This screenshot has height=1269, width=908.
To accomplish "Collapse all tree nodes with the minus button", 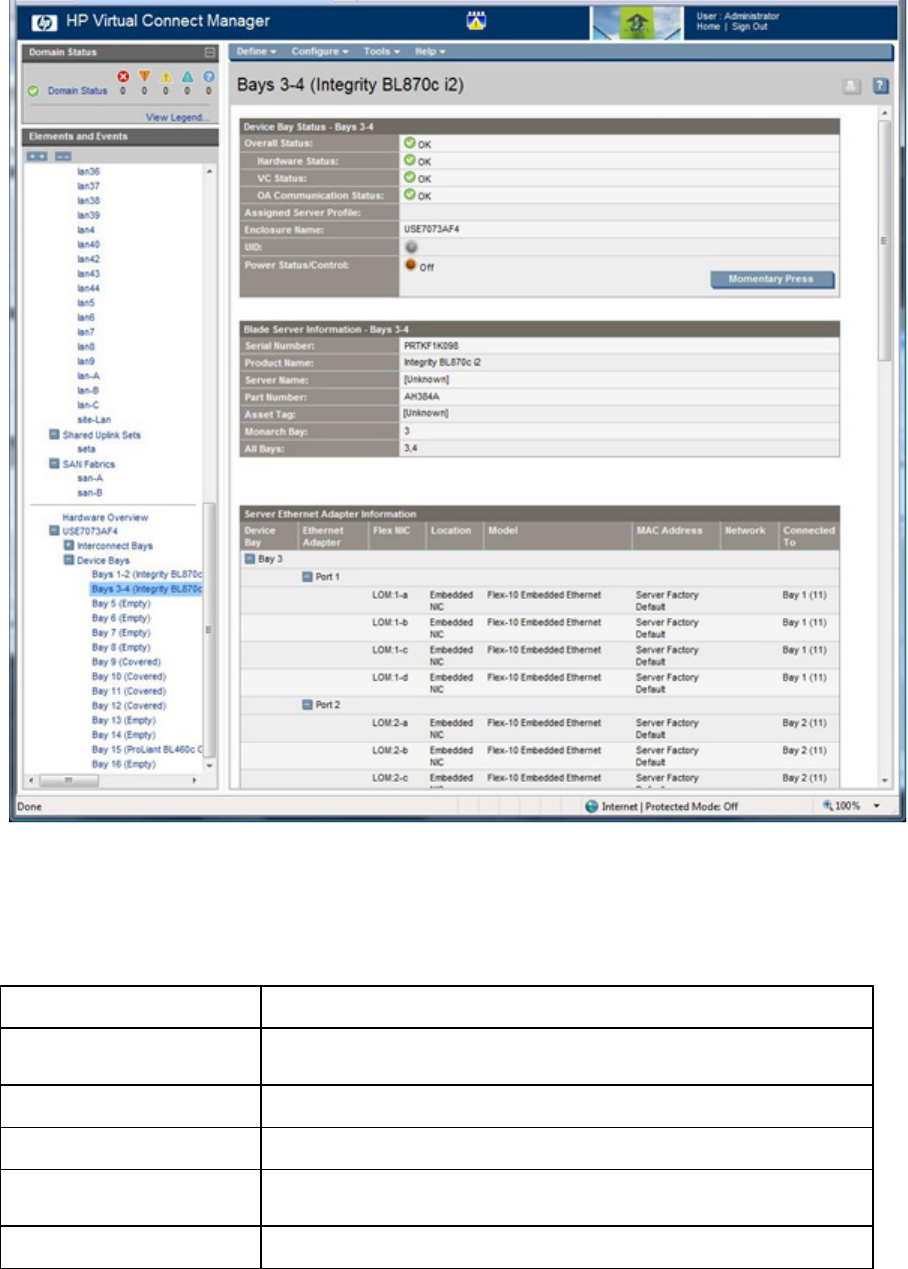I will point(62,157).
